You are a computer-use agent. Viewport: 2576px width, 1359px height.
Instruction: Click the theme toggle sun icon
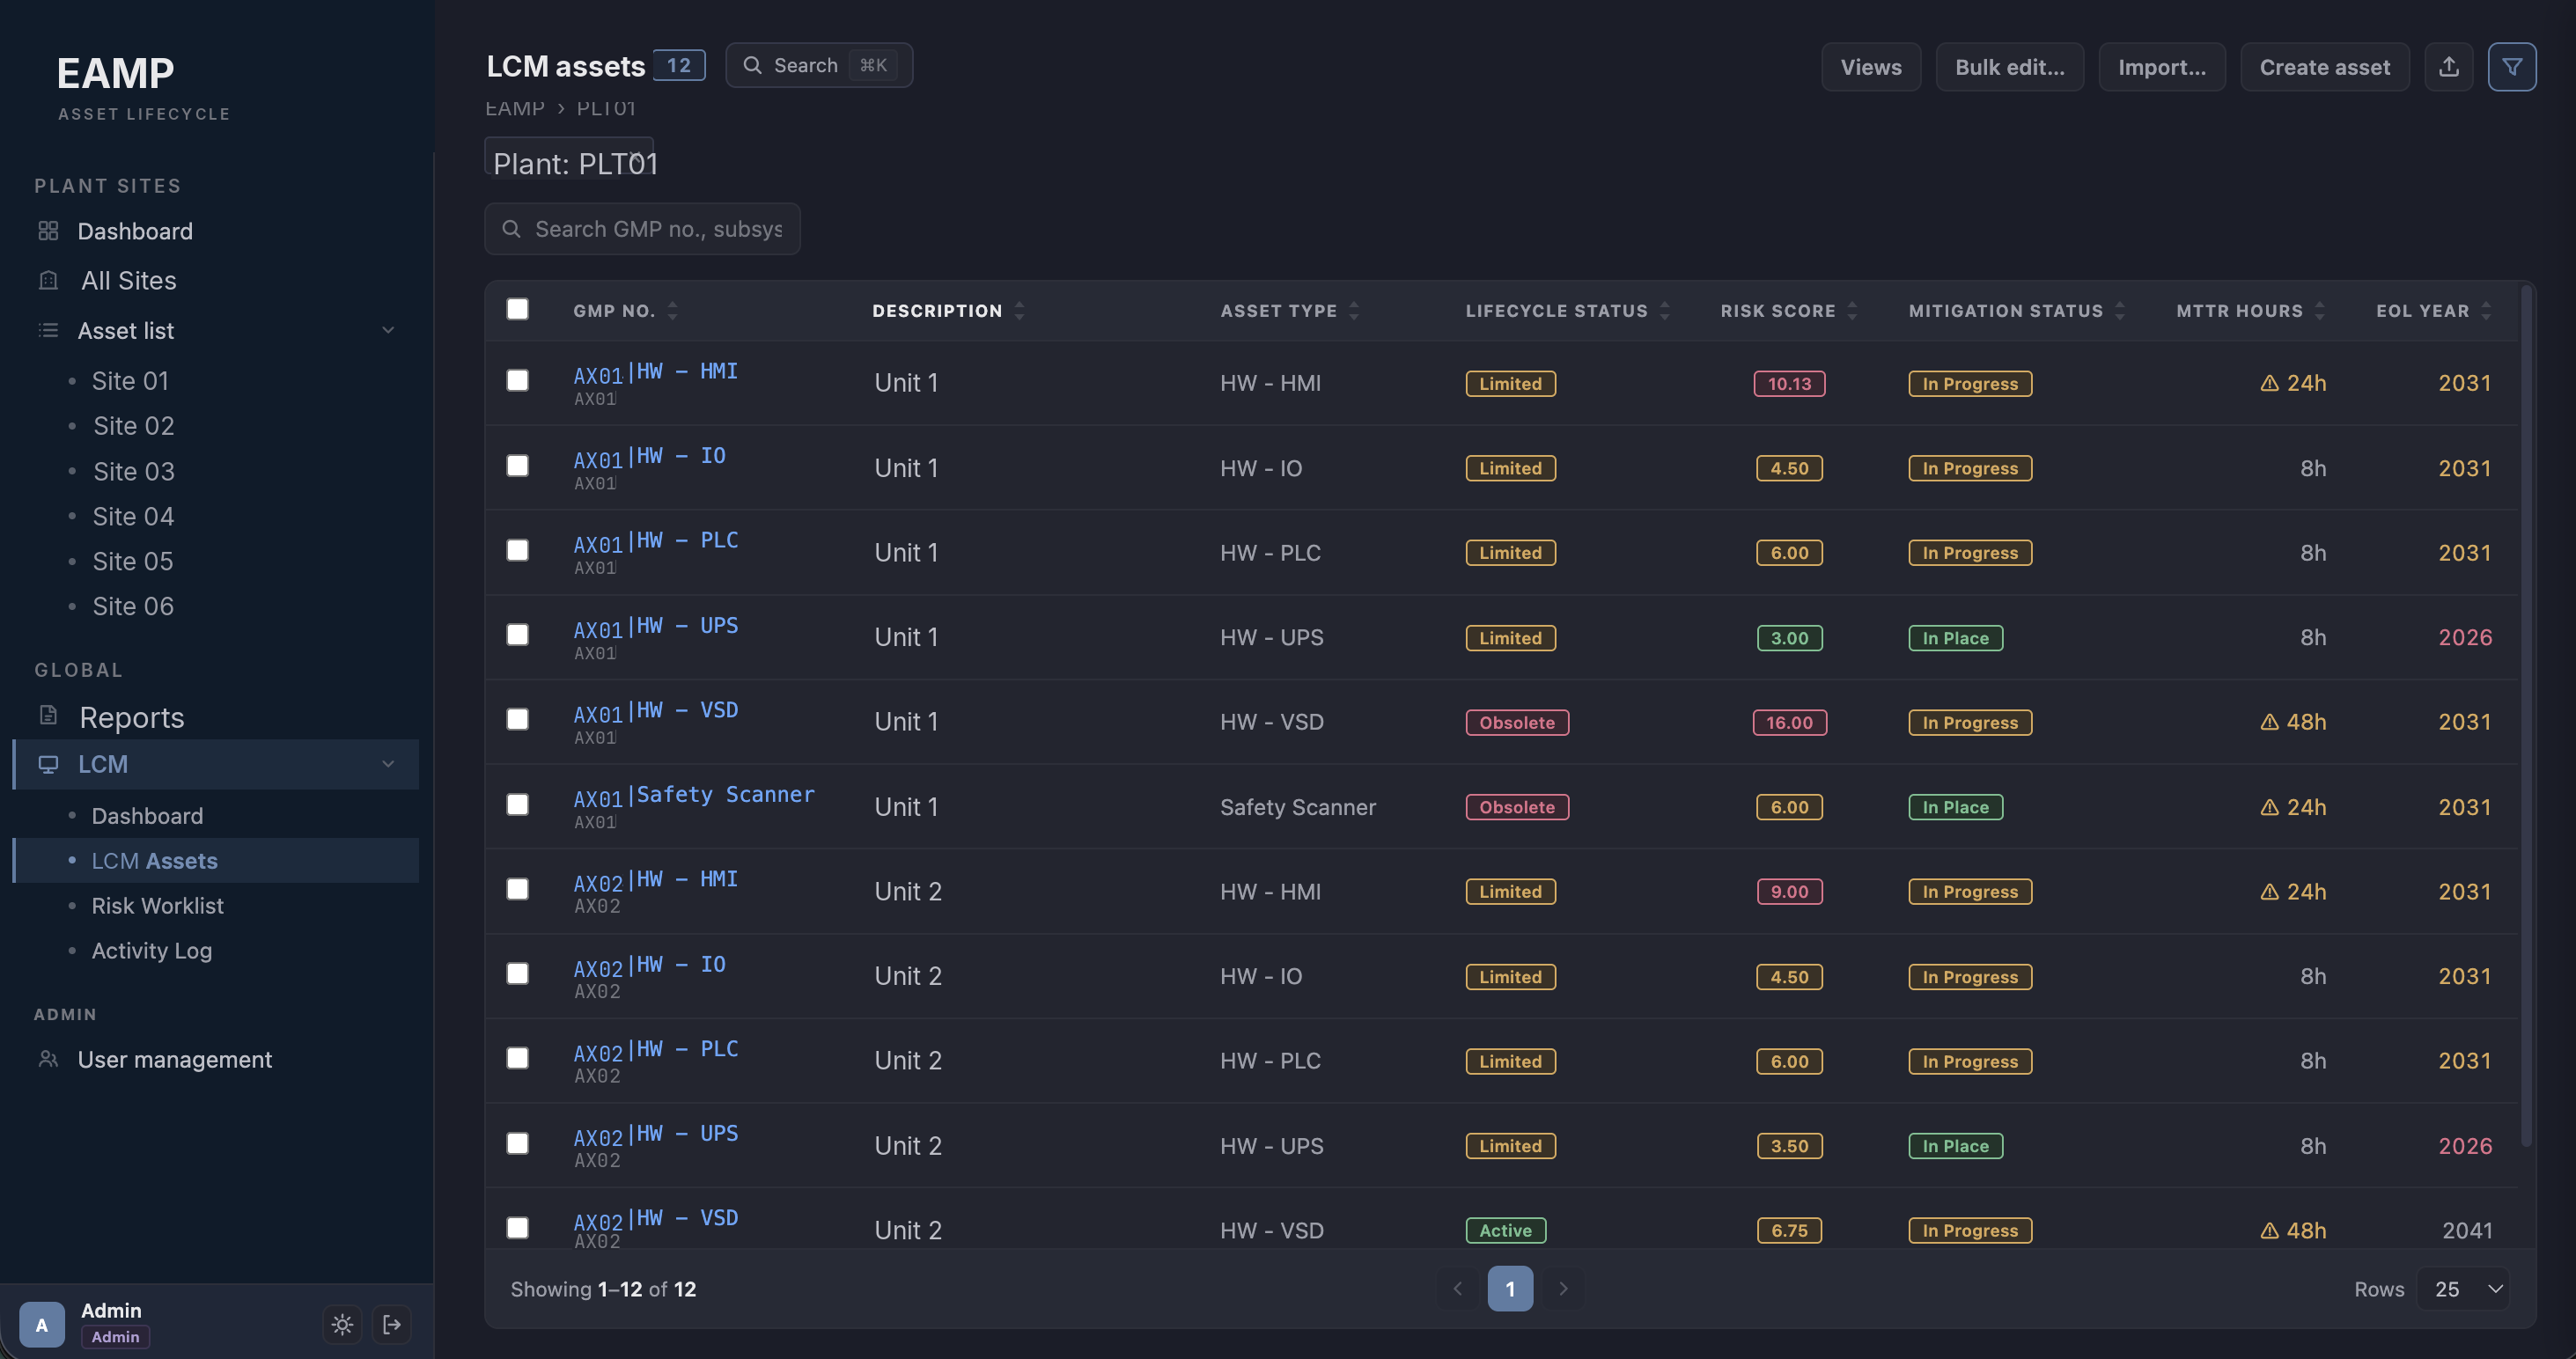click(342, 1324)
